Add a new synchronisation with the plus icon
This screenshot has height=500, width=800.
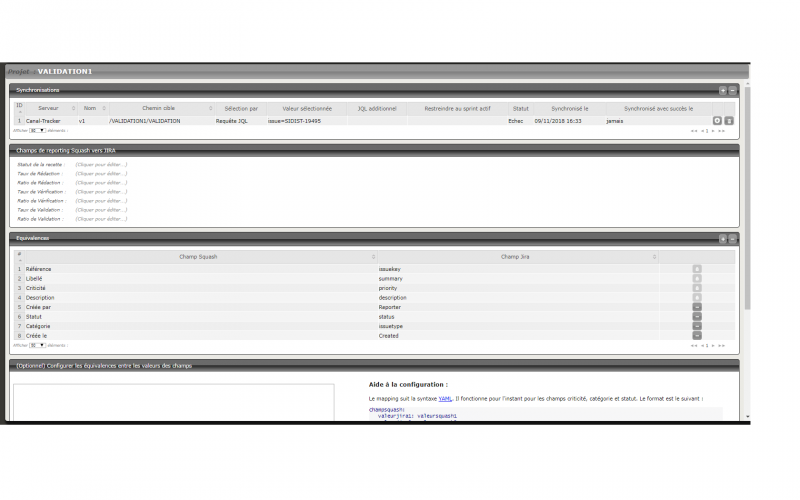[x=722, y=90]
